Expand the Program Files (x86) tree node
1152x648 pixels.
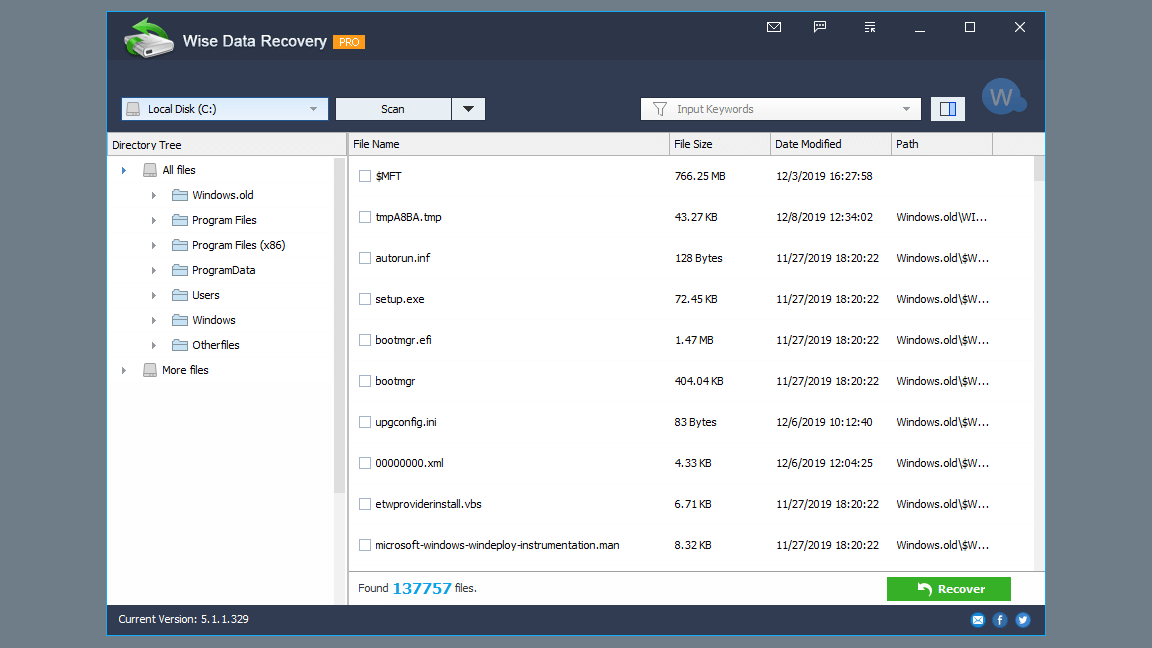tap(154, 245)
